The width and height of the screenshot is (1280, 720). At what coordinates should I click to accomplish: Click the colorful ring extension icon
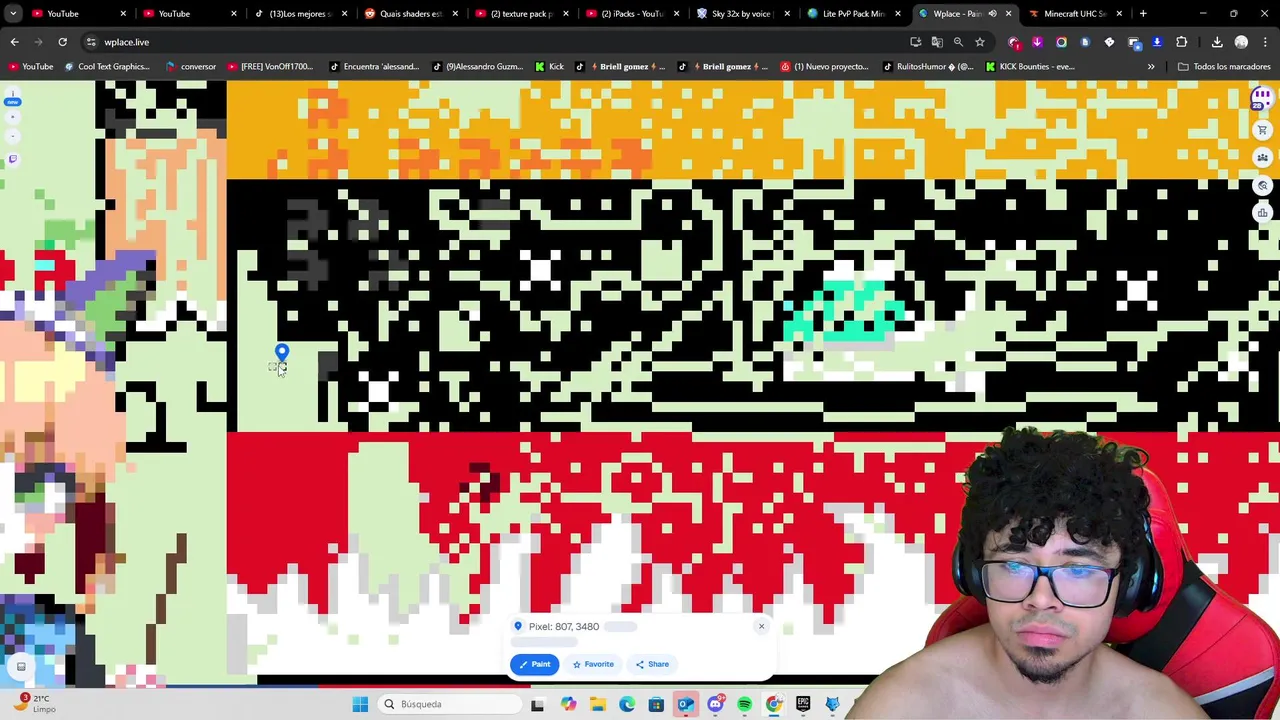(x=1061, y=42)
